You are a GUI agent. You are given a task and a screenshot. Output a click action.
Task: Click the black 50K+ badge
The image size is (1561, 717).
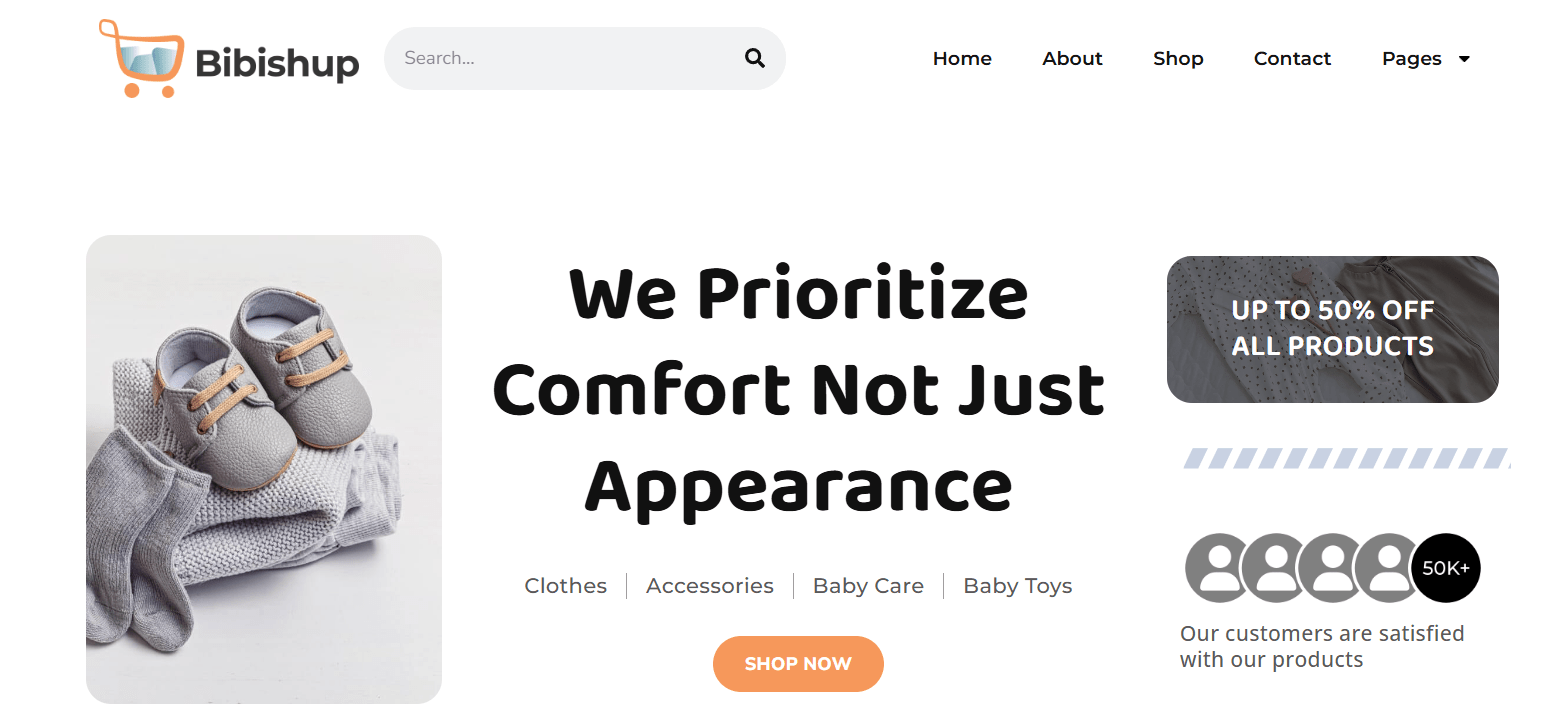click(x=1446, y=568)
